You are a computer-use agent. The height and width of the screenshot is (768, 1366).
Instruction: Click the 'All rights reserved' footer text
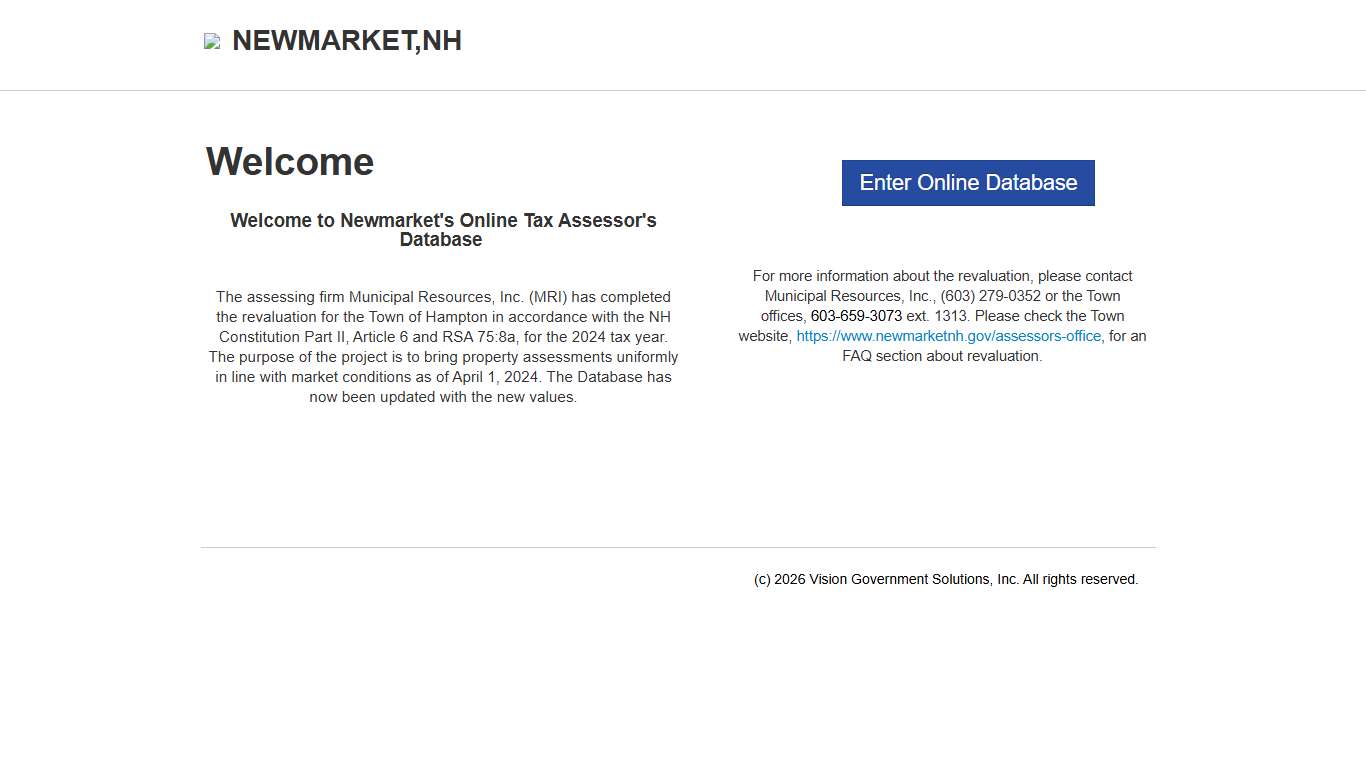click(1080, 579)
